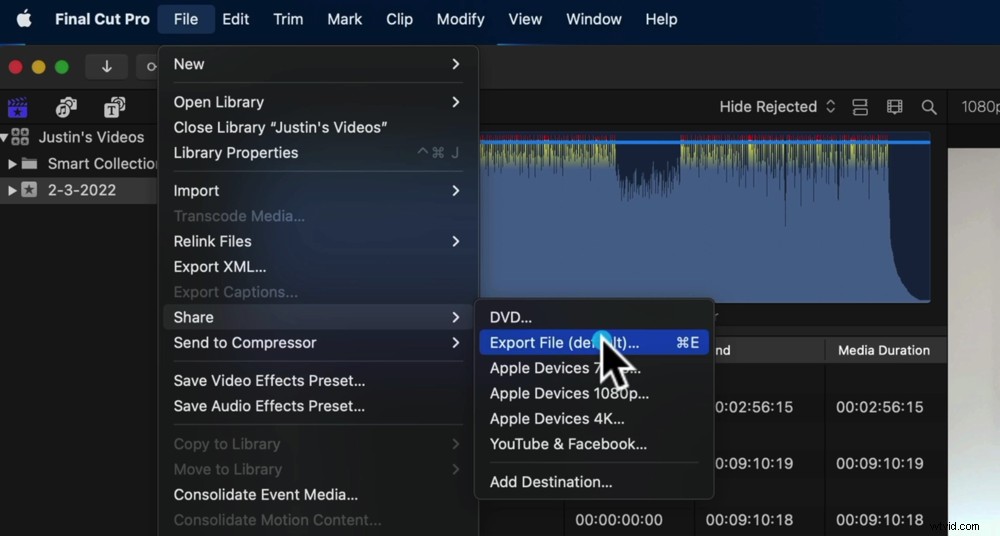Select DVD... share destination
The width and height of the screenshot is (1000, 536).
[x=594, y=317]
